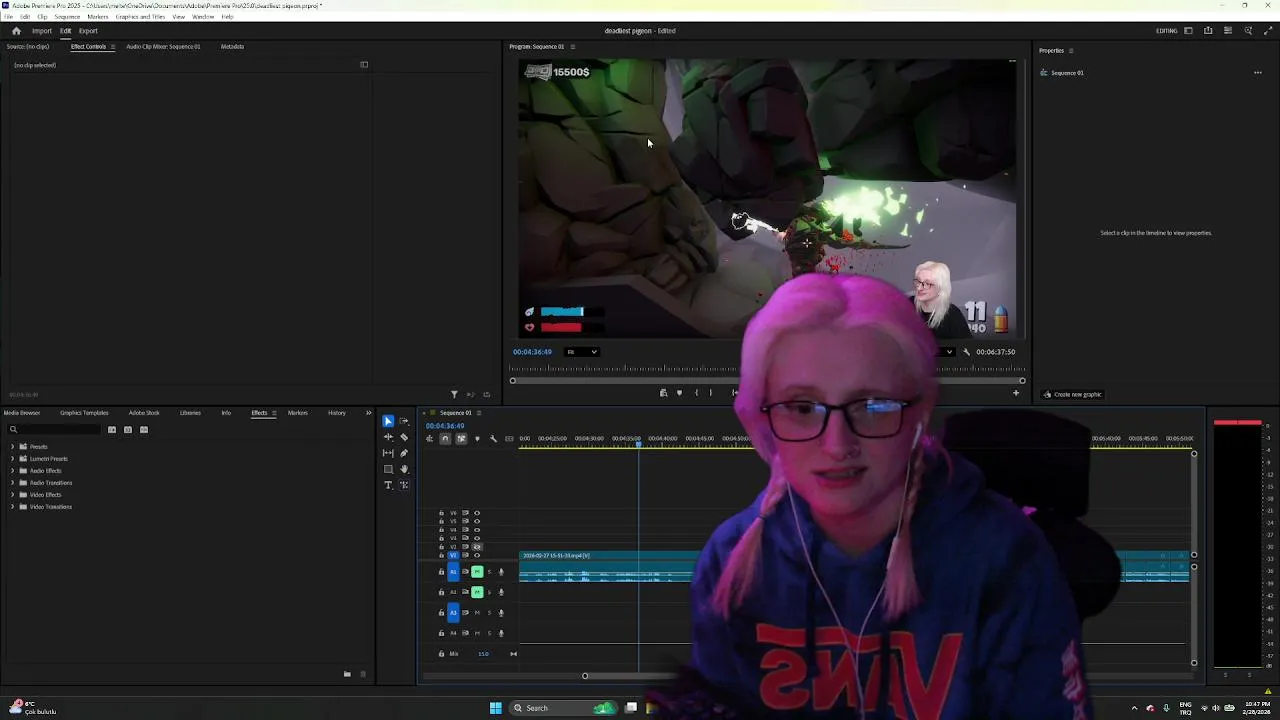1280x720 pixels.
Task: Click Create new graphic button
Action: [x=1072, y=394]
